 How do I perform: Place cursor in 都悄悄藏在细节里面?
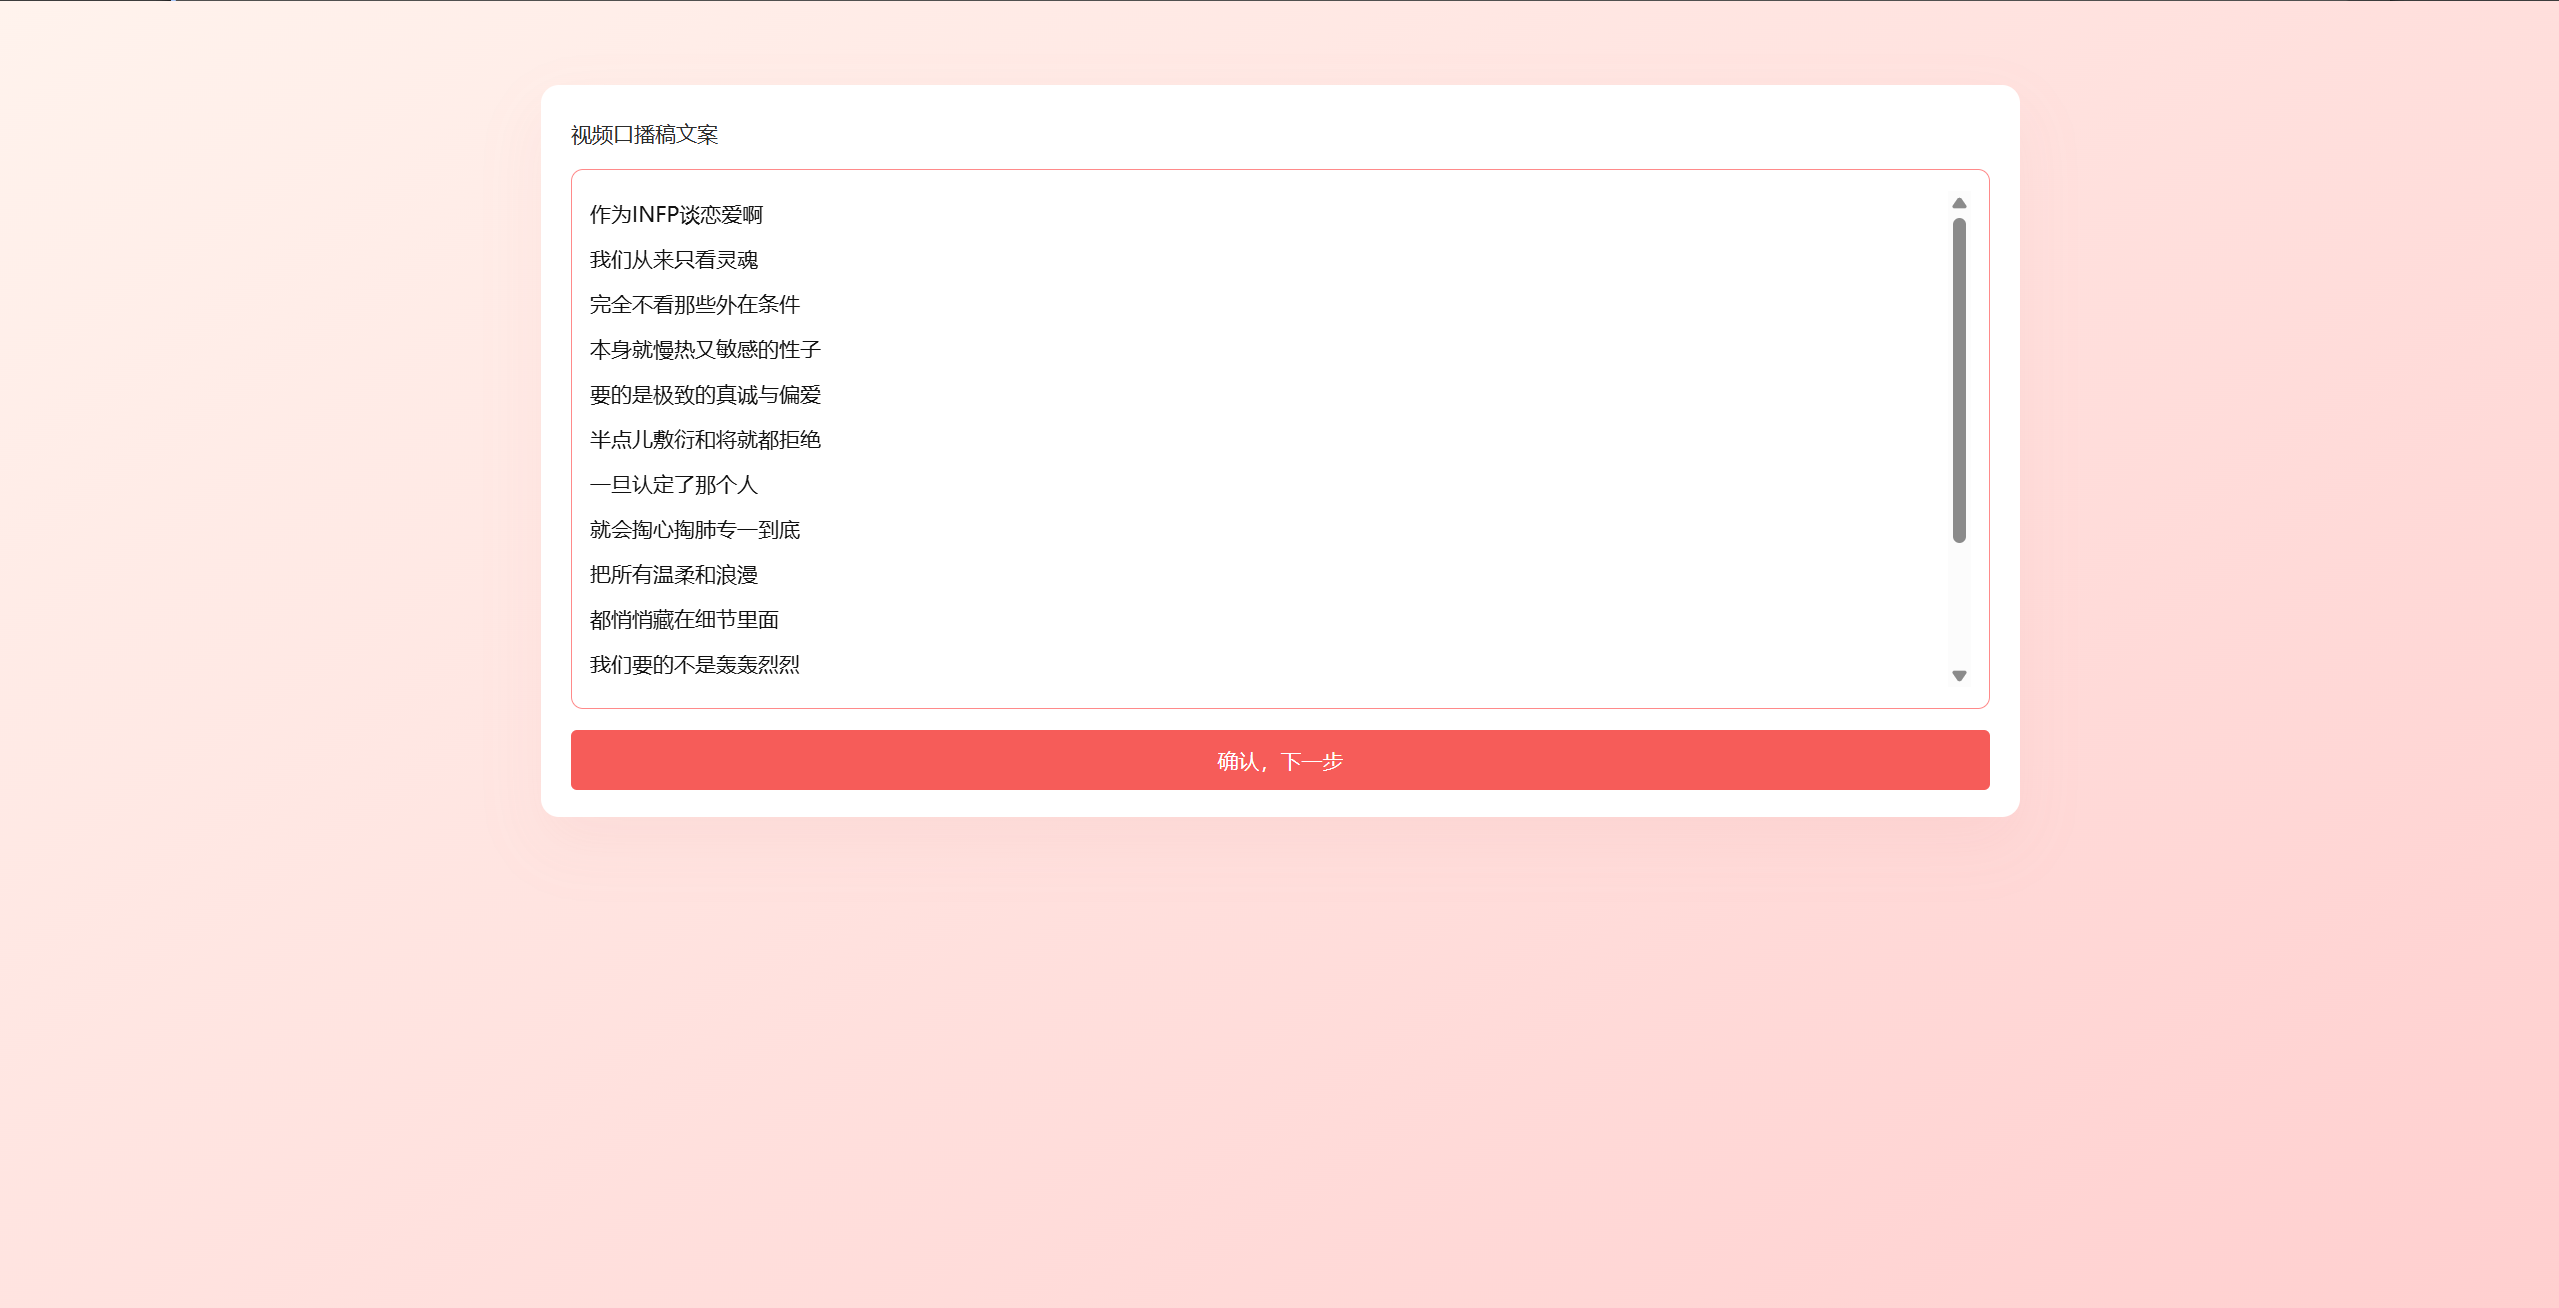[x=684, y=620]
